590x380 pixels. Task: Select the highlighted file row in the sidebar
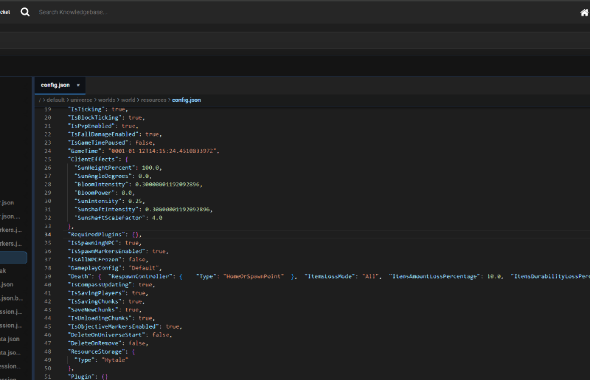tap(14, 257)
